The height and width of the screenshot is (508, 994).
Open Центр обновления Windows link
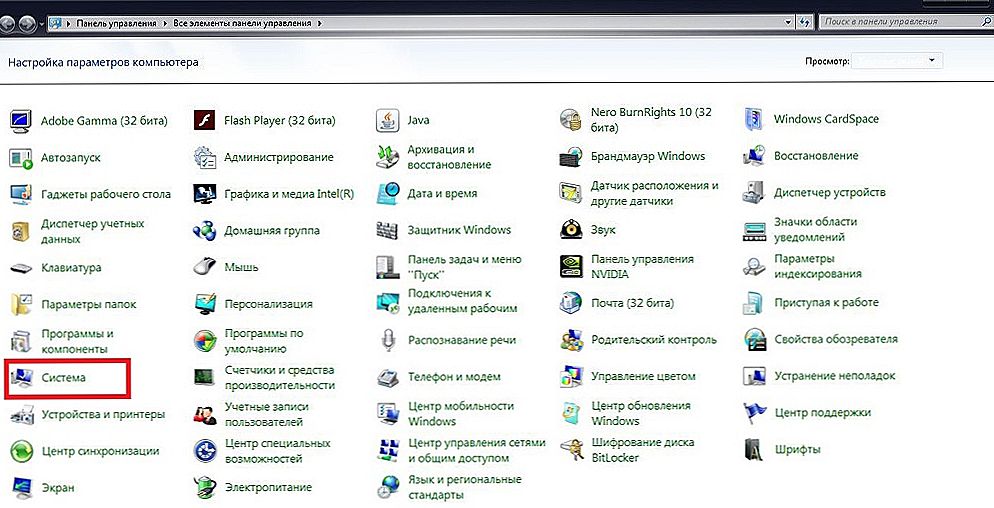click(x=641, y=413)
